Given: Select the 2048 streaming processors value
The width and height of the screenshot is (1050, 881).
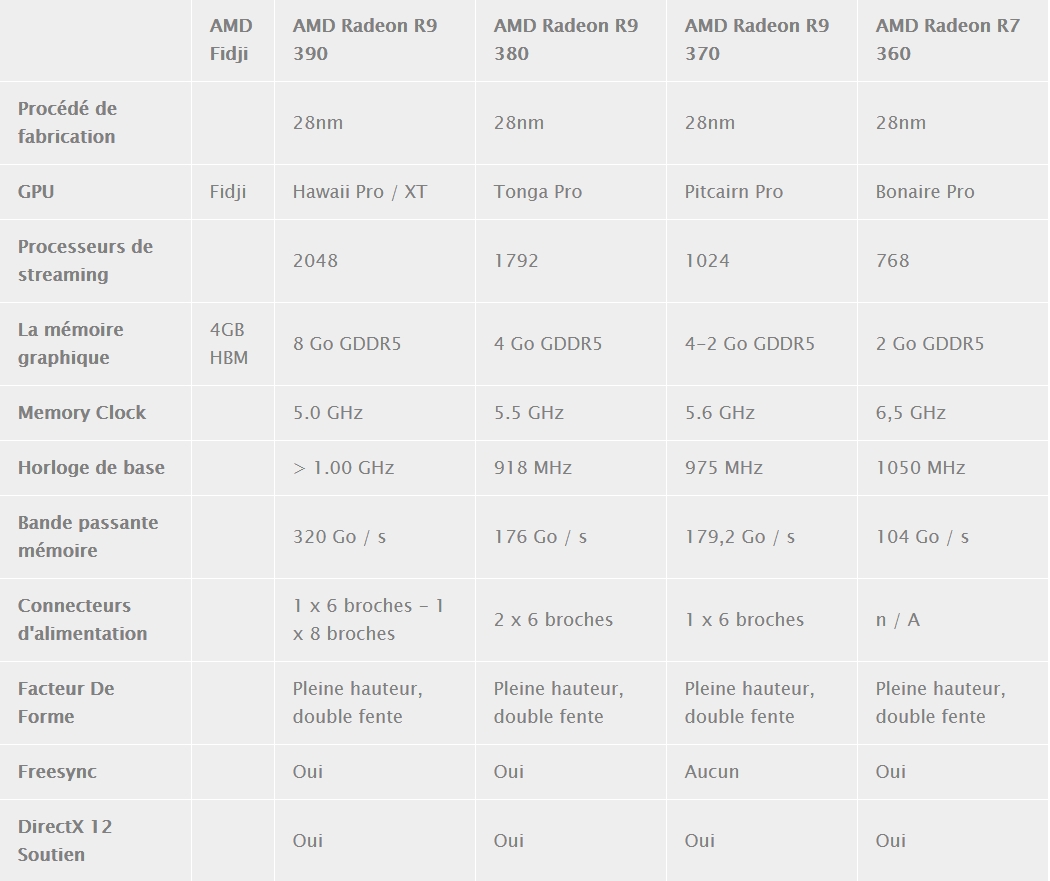Looking at the screenshot, I should coord(315,260).
